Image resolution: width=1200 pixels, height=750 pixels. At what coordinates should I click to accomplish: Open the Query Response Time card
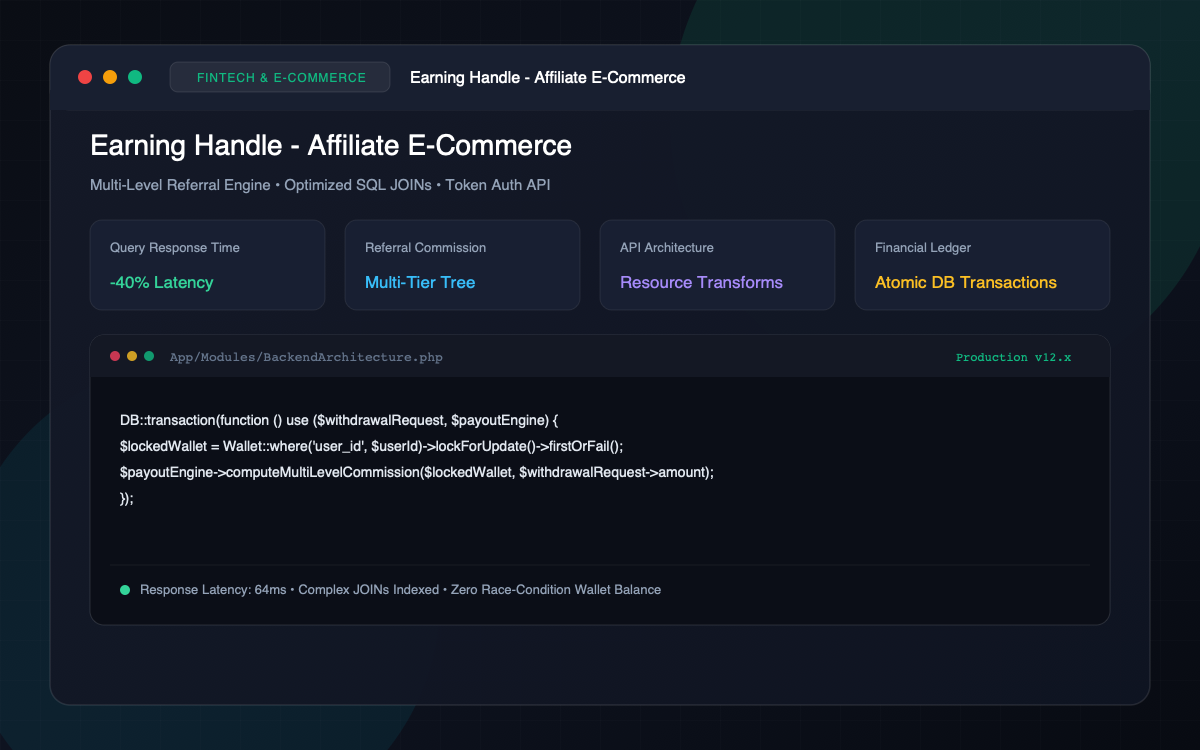[x=207, y=265]
